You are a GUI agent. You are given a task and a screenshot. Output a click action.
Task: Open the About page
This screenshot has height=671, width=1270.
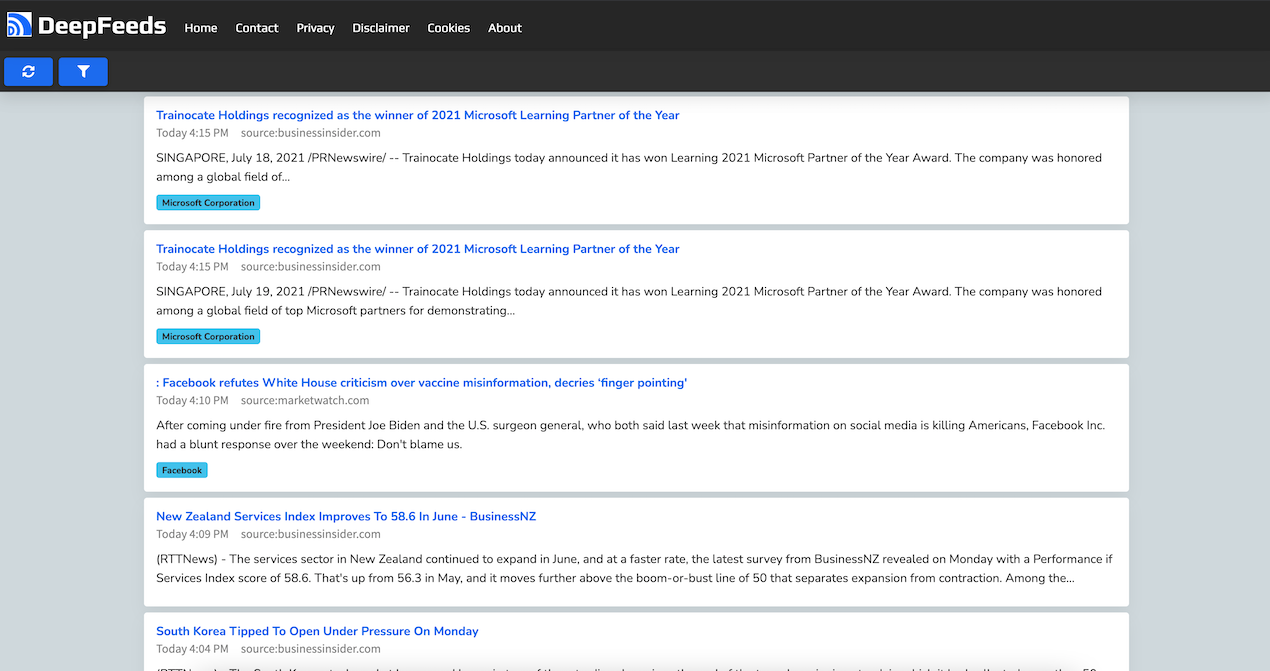pyautogui.click(x=505, y=28)
